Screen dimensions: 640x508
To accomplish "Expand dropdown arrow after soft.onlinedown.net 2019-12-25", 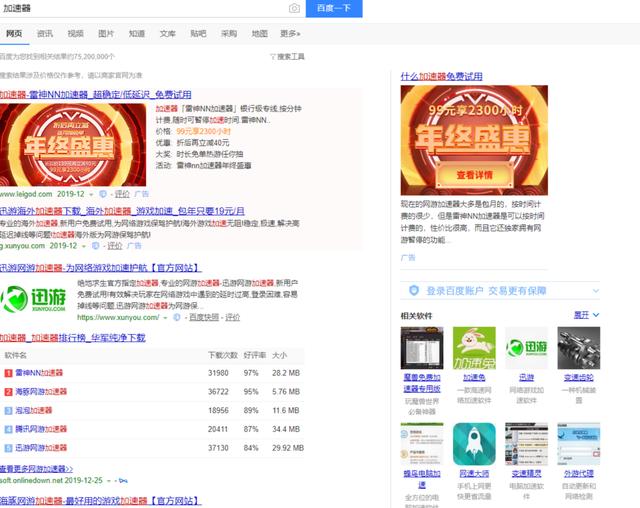I will click(x=109, y=481).
